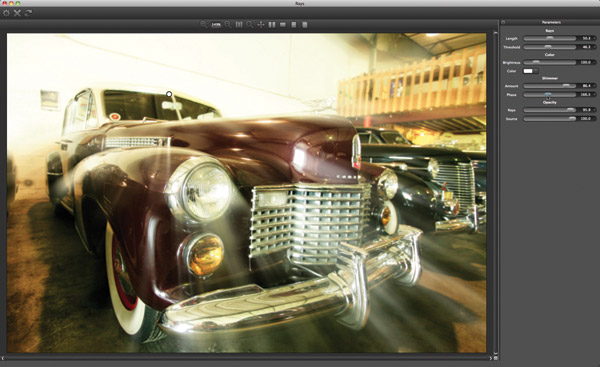Click the Brightness value field
Image resolution: width=600 pixels, height=367 pixels.
[586, 62]
